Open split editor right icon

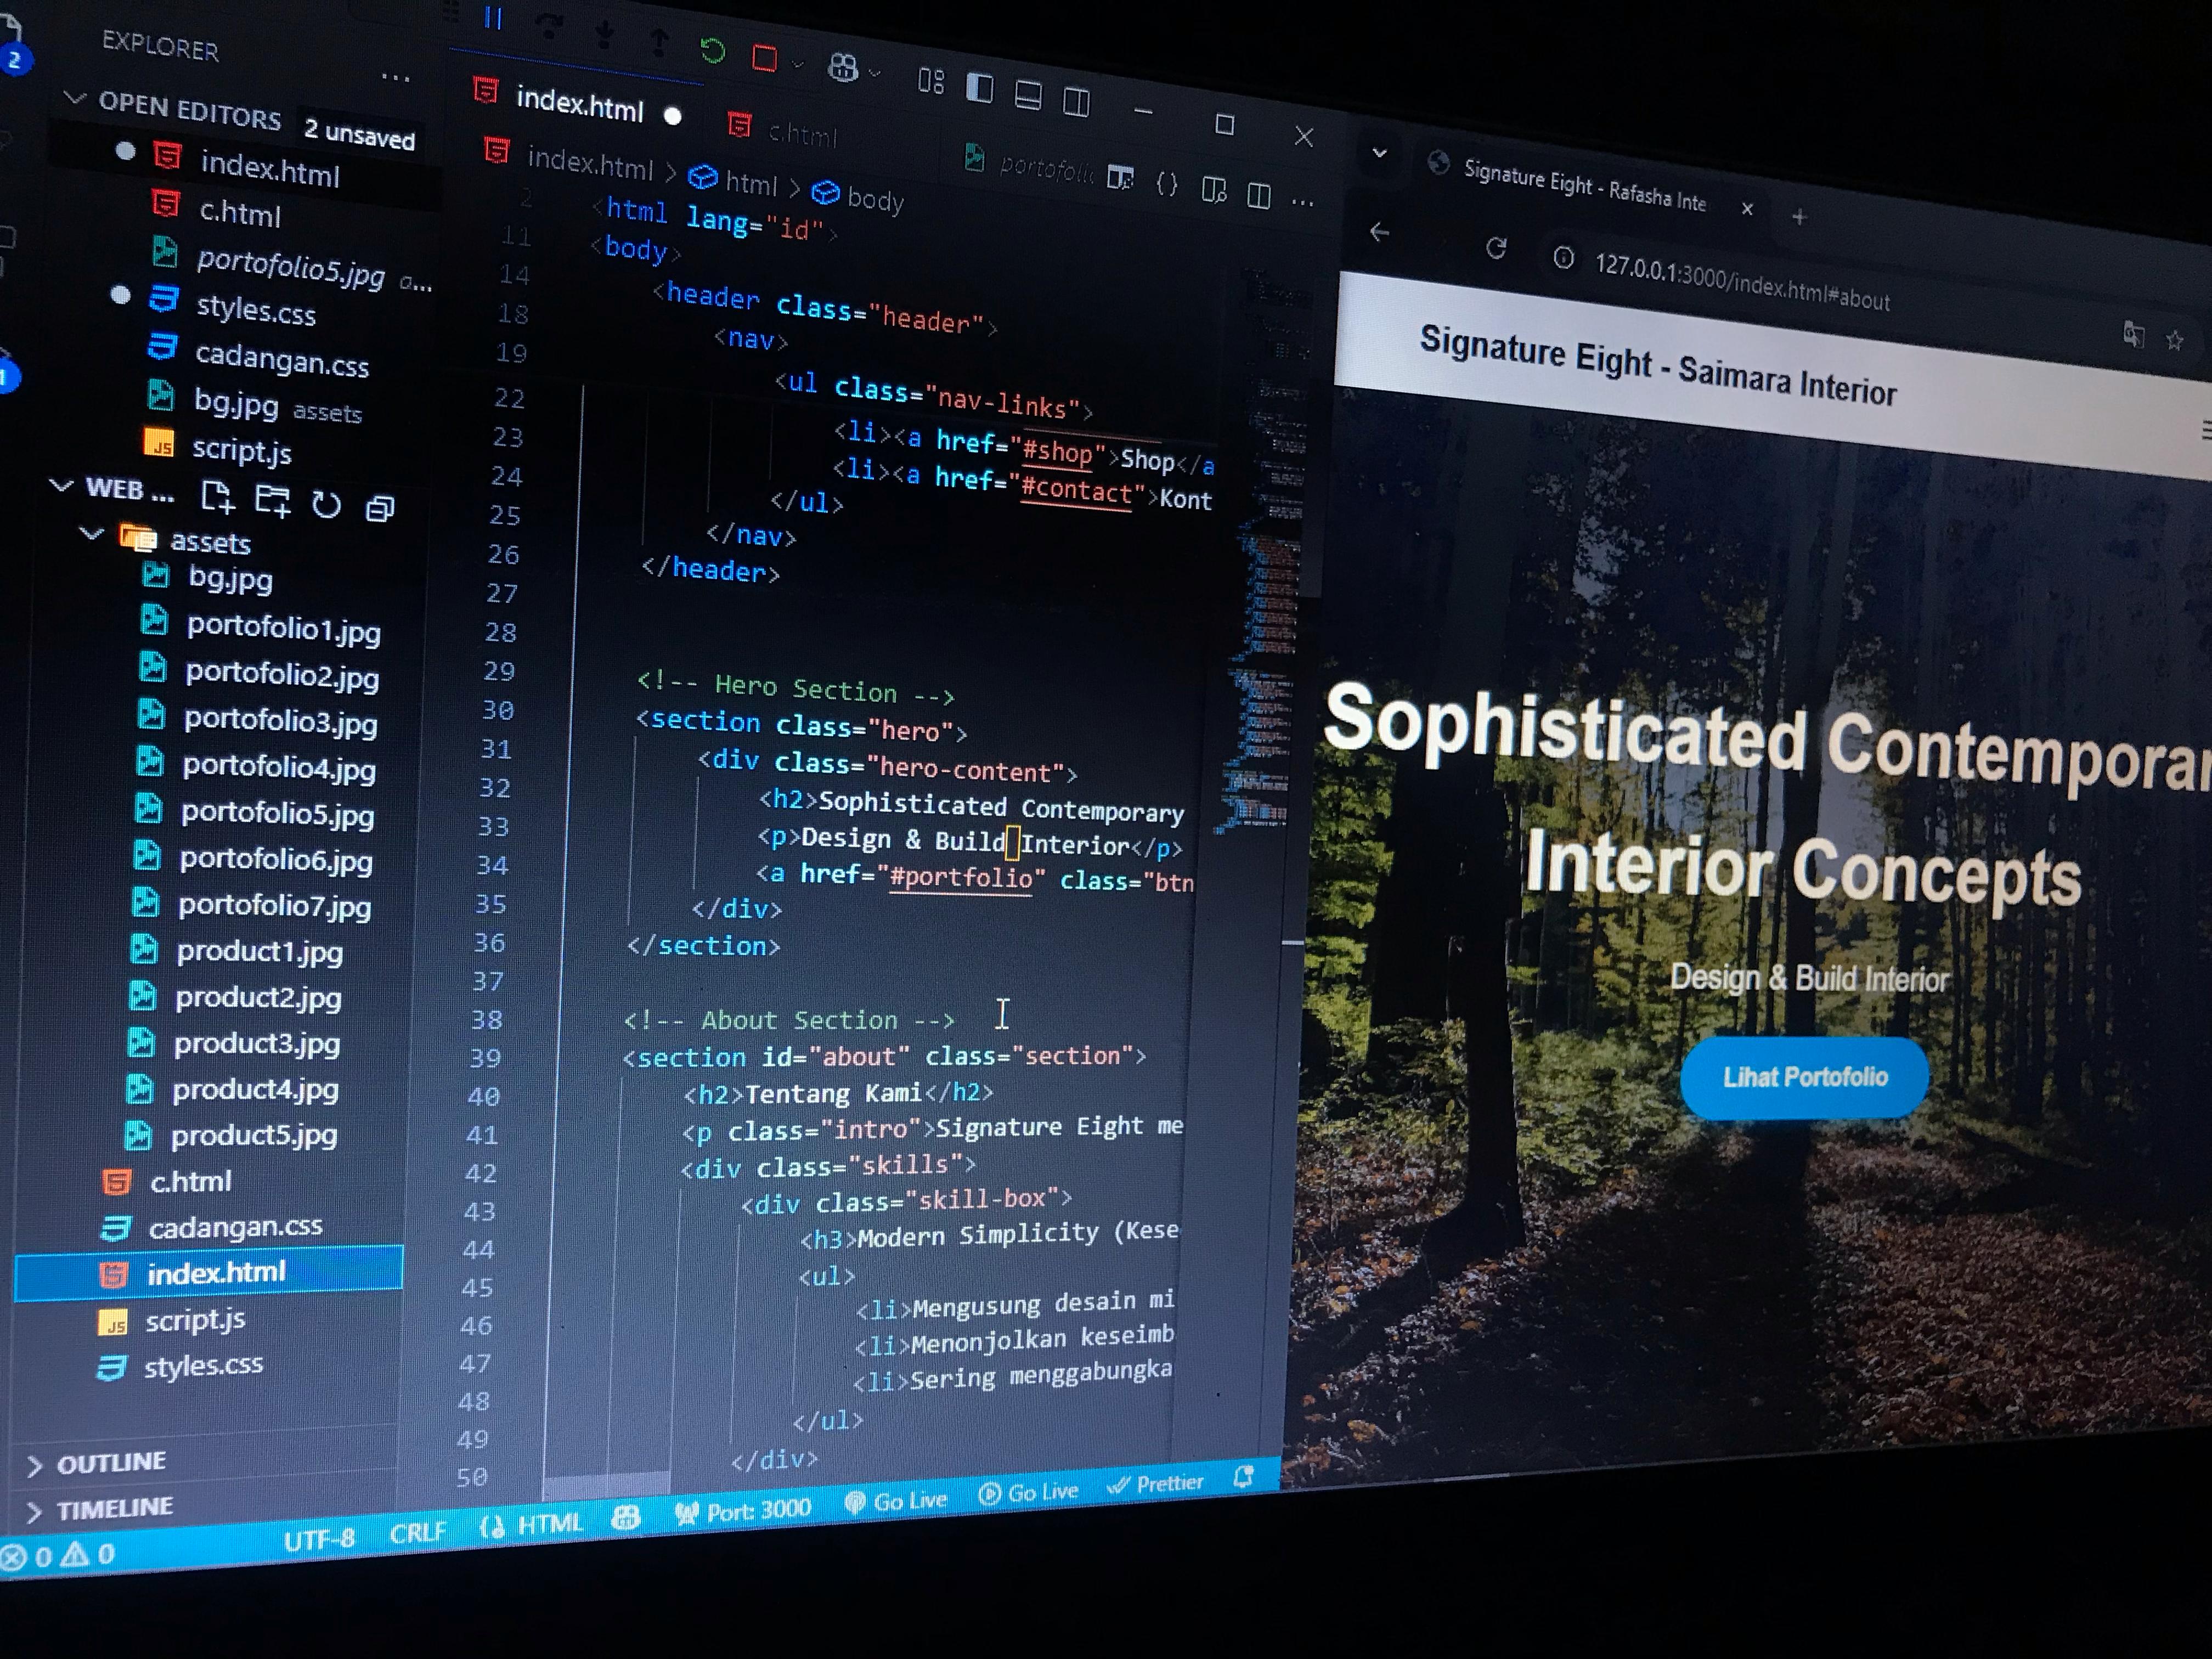(1259, 195)
